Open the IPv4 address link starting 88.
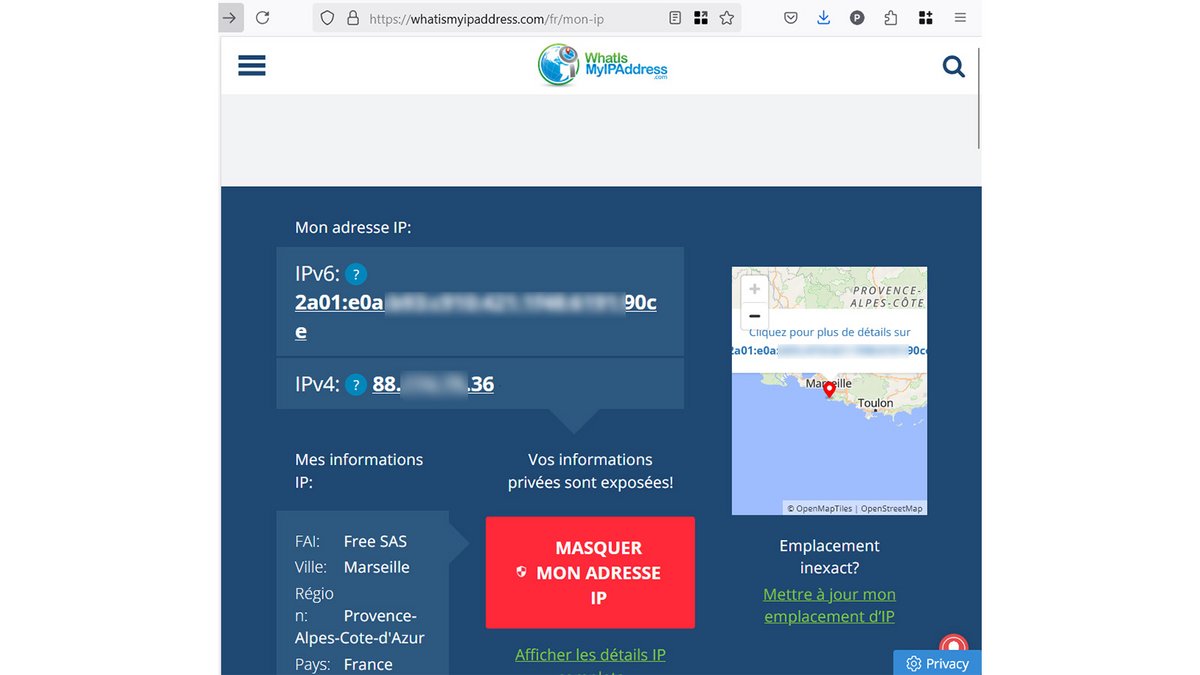Image resolution: width=1200 pixels, height=675 pixels. click(x=433, y=384)
